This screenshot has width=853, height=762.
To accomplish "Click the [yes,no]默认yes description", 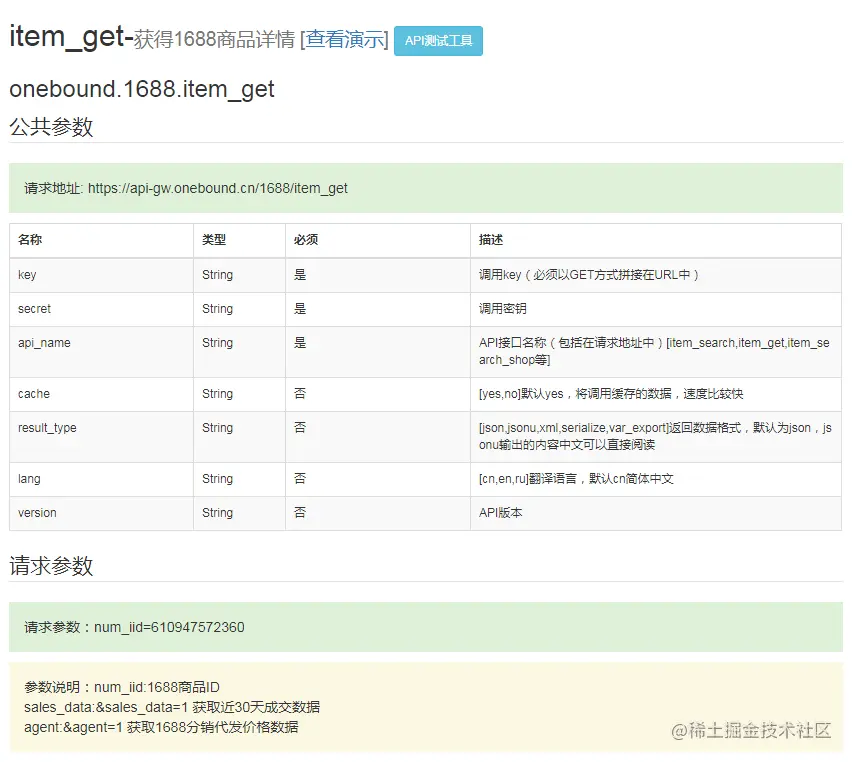I will coord(611,394).
